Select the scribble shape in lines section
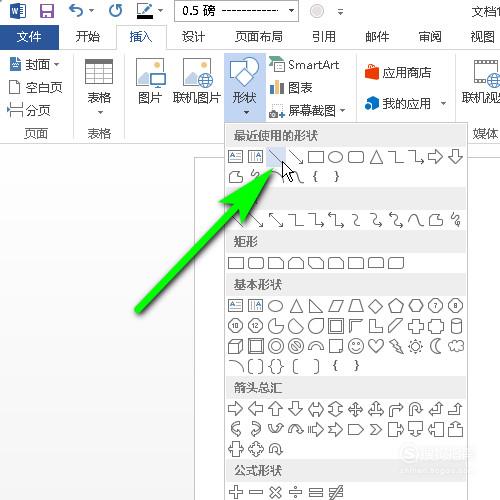 (x=456, y=220)
